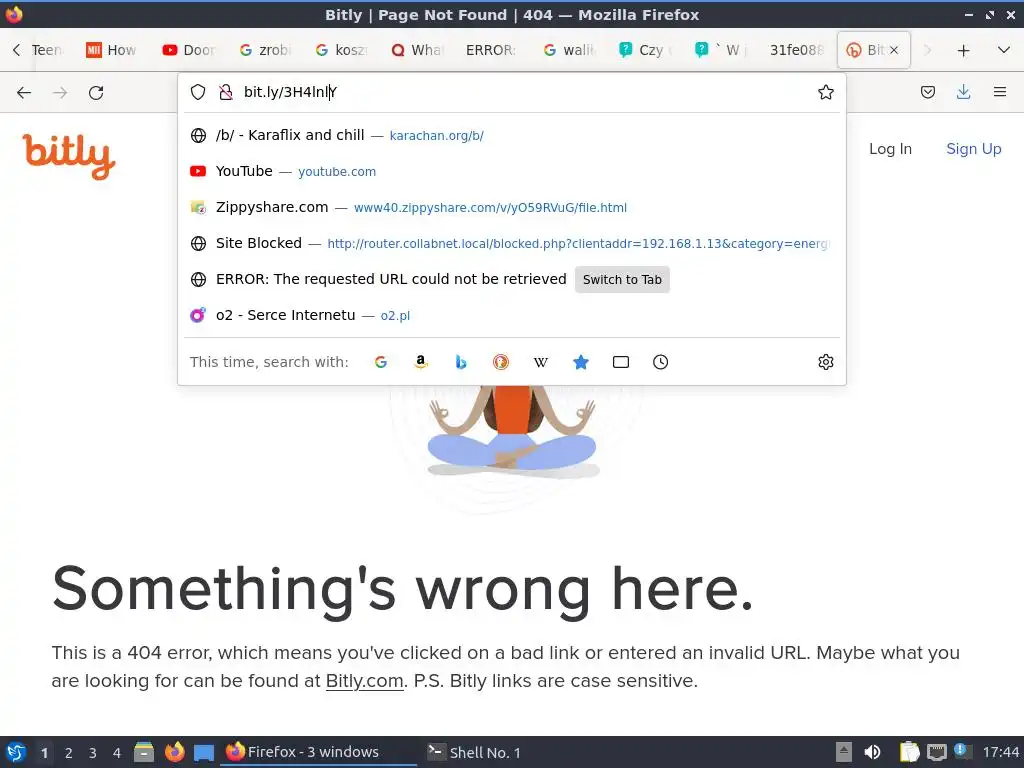1024x768 pixels.
Task: Select o2 - Serce Internetu suggestion
Action: click(512, 315)
